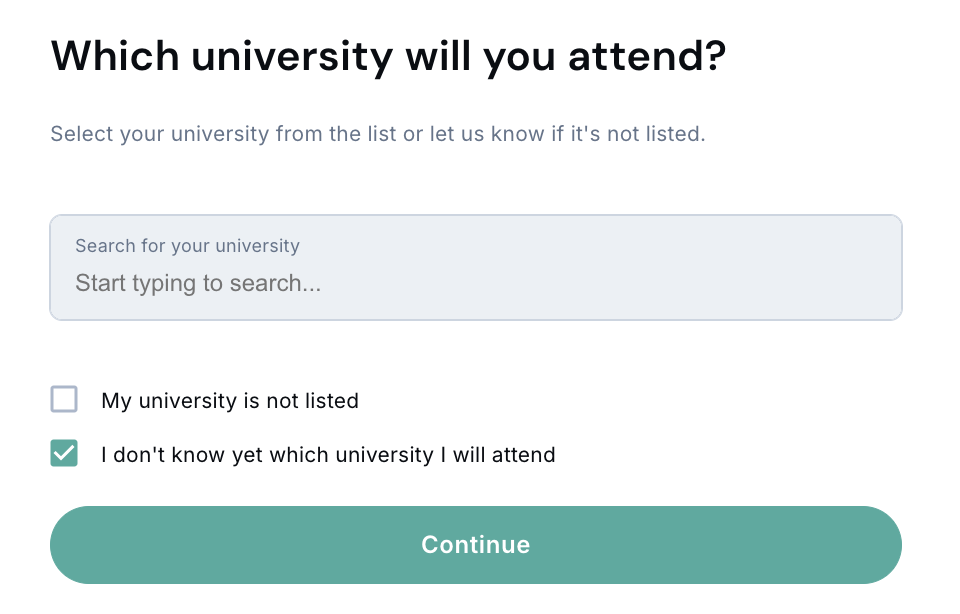The width and height of the screenshot is (960, 614).
Task: Click the 'Which university will you attend?' heading
Action: pyautogui.click(x=388, y=57)
